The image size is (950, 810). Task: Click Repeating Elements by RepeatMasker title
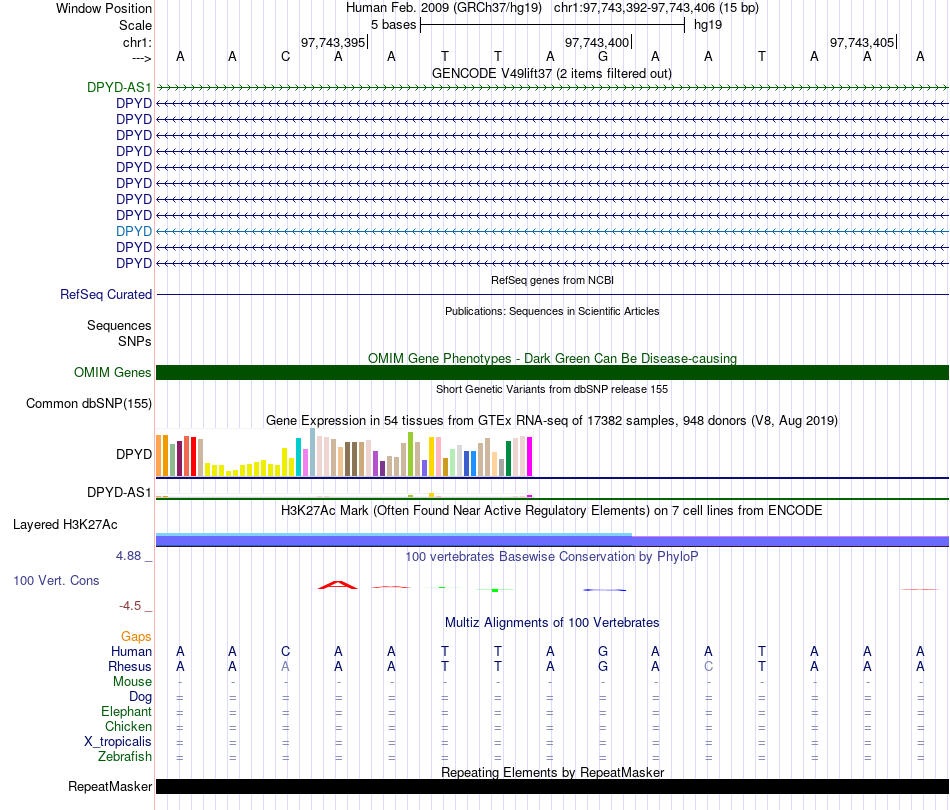click(x=552, y=772)
